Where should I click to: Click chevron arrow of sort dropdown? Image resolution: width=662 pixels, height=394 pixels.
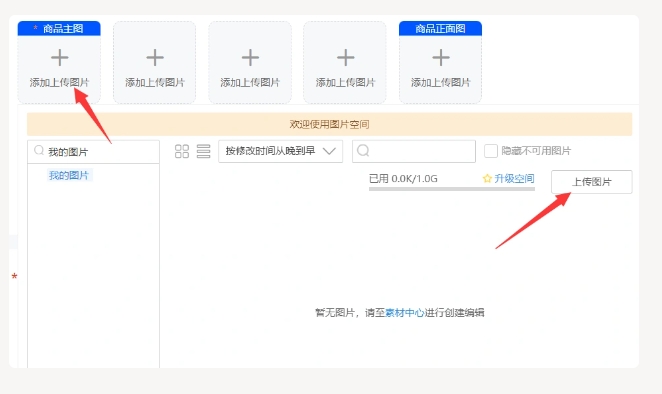329,151
